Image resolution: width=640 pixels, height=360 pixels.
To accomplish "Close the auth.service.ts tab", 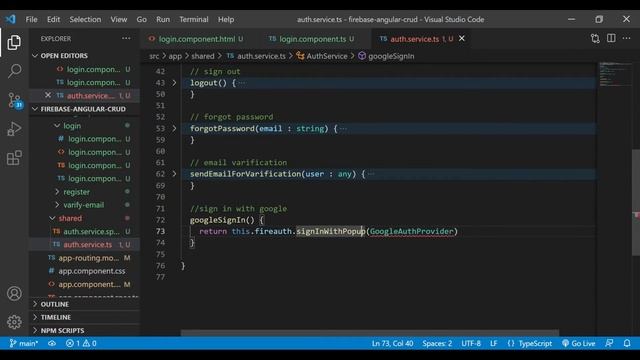I will (462, 38).
